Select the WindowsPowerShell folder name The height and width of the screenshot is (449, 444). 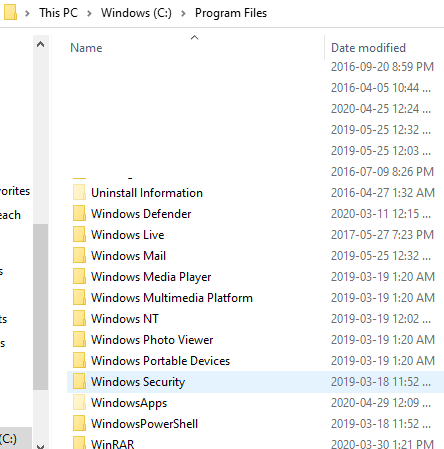(144, 424)
